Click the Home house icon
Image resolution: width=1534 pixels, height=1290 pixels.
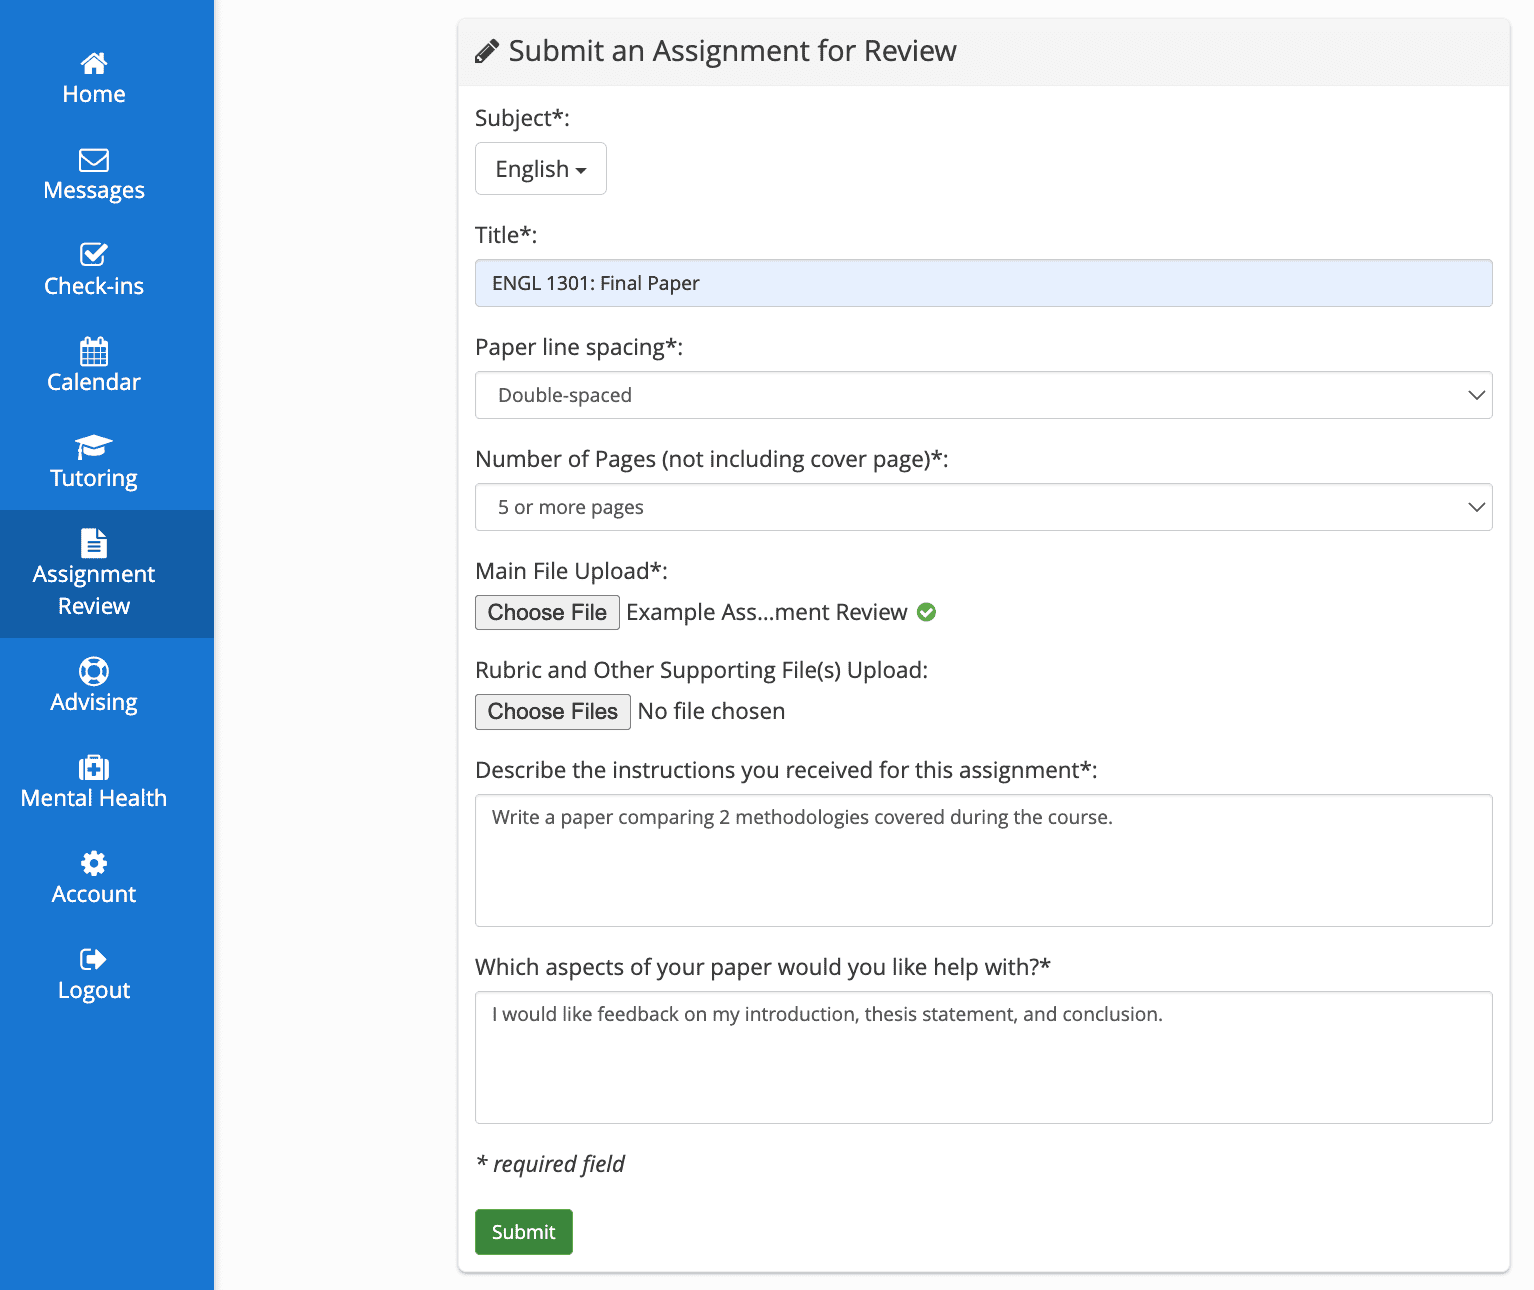click(94, 63)
